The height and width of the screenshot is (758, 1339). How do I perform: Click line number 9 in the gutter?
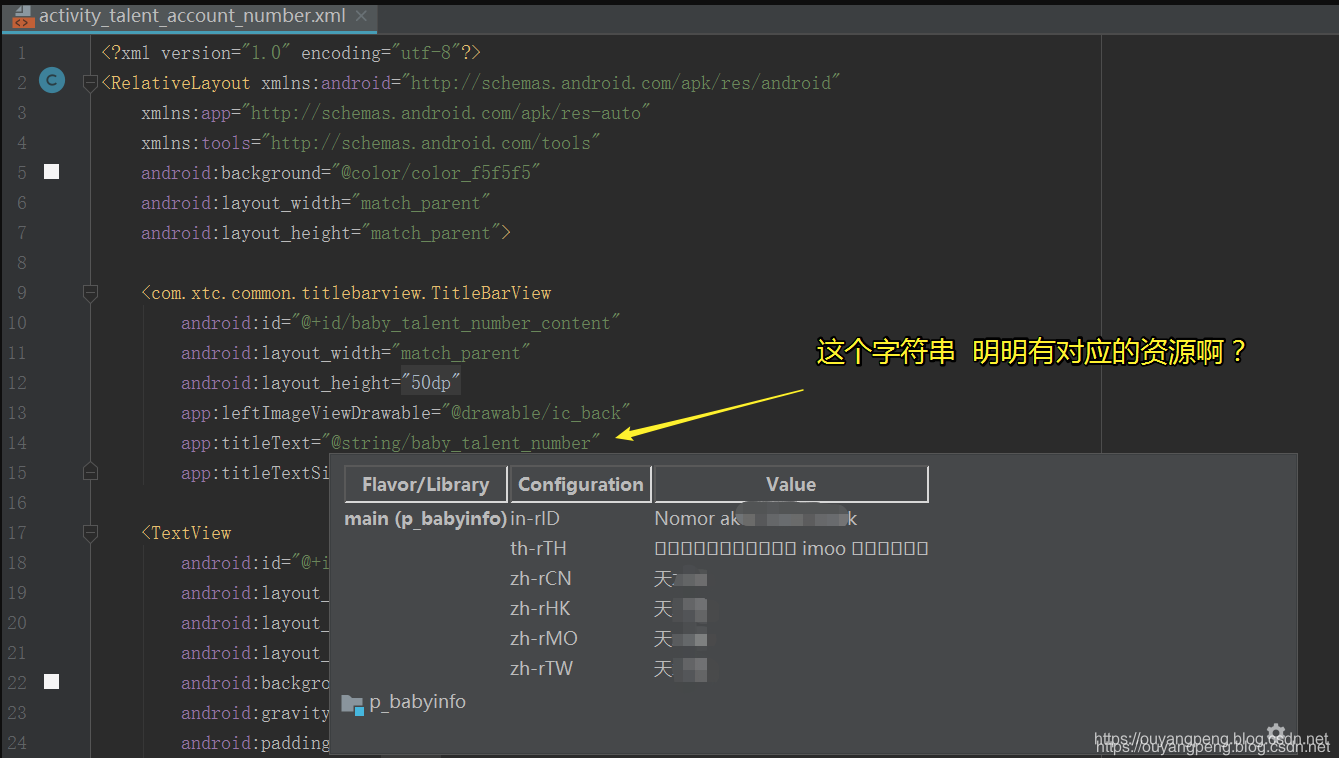(21, 292)
